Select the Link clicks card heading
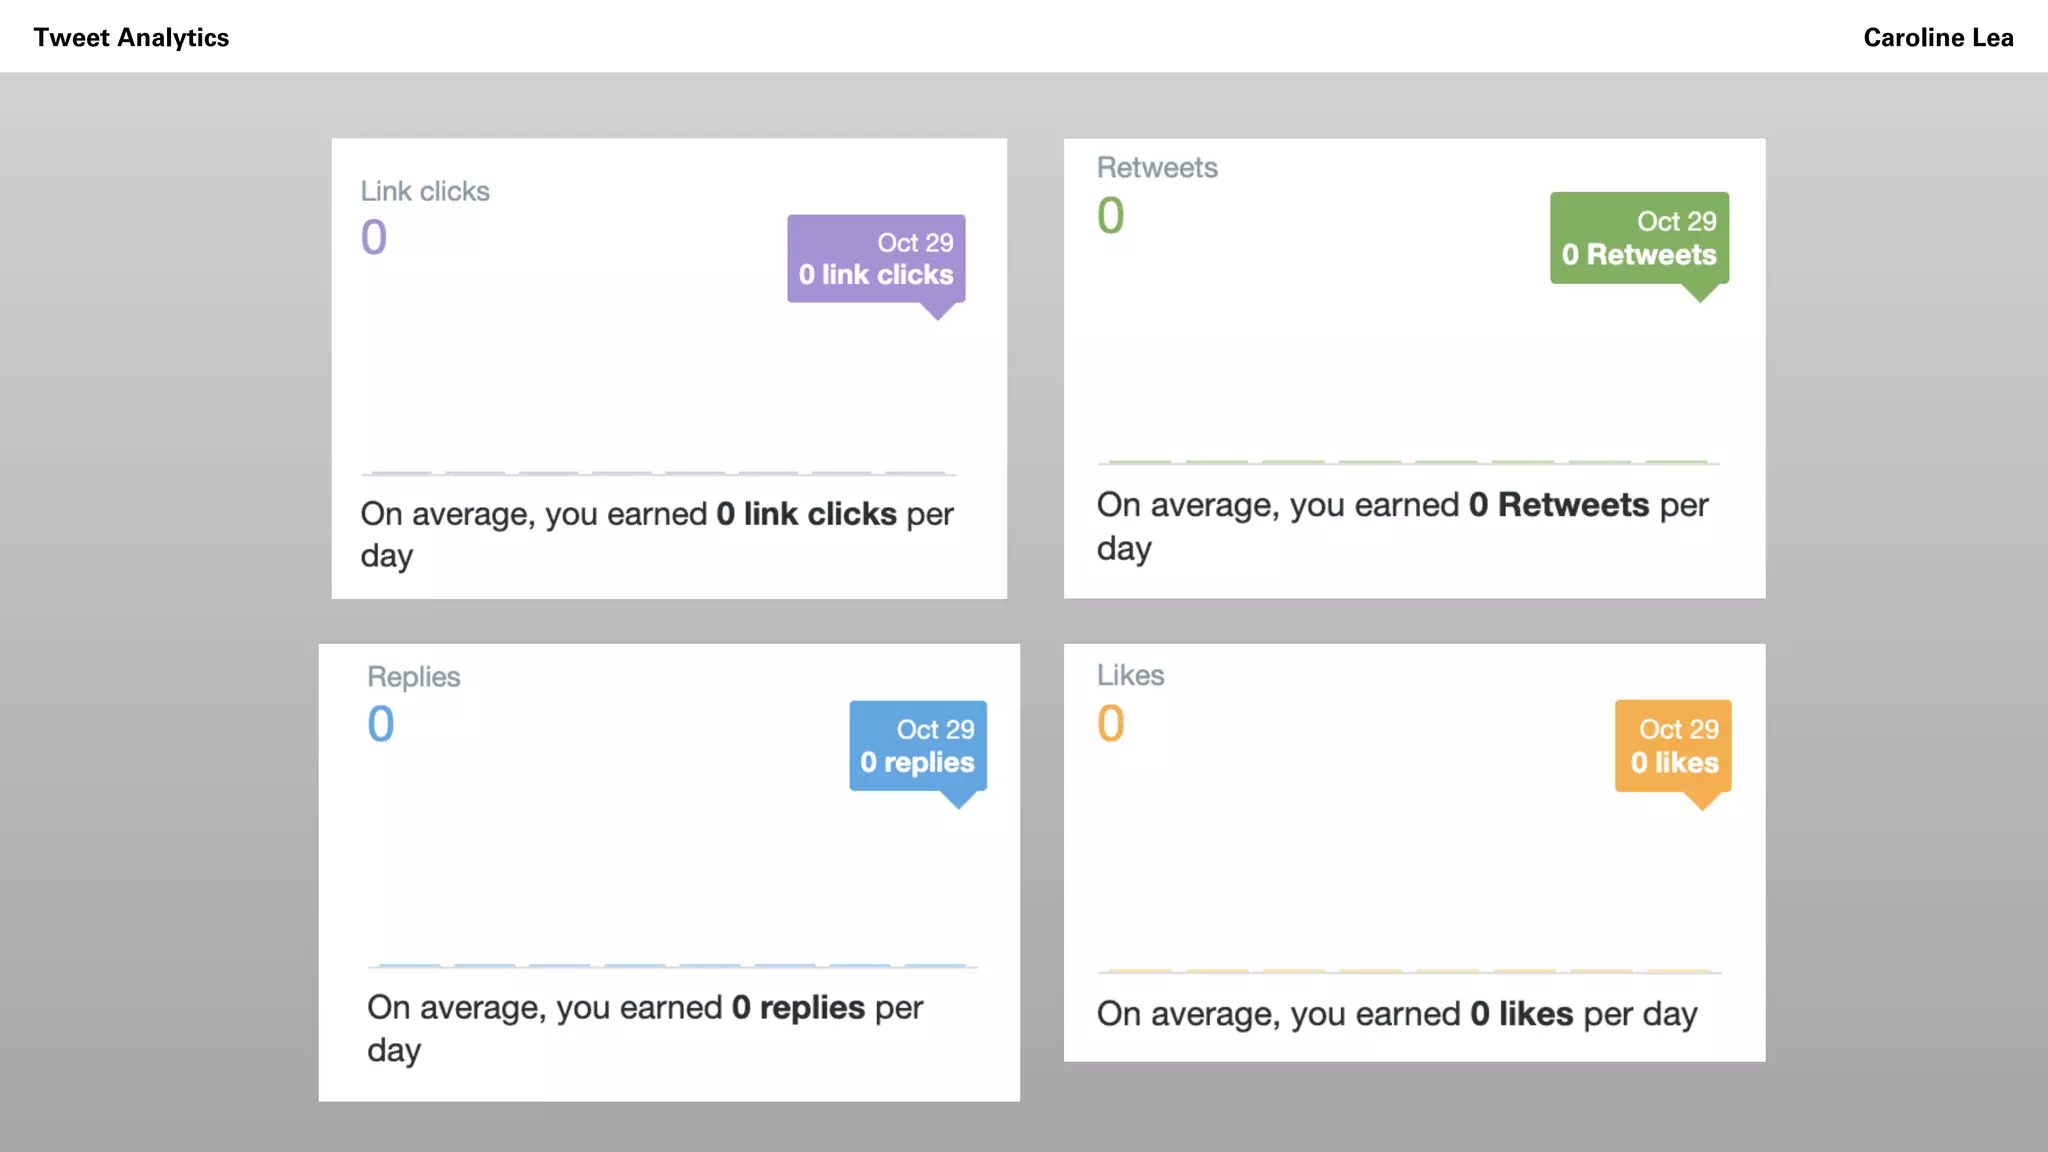Image resolution: width=2048 pixels, height=1152 pixels. (425, 191)
